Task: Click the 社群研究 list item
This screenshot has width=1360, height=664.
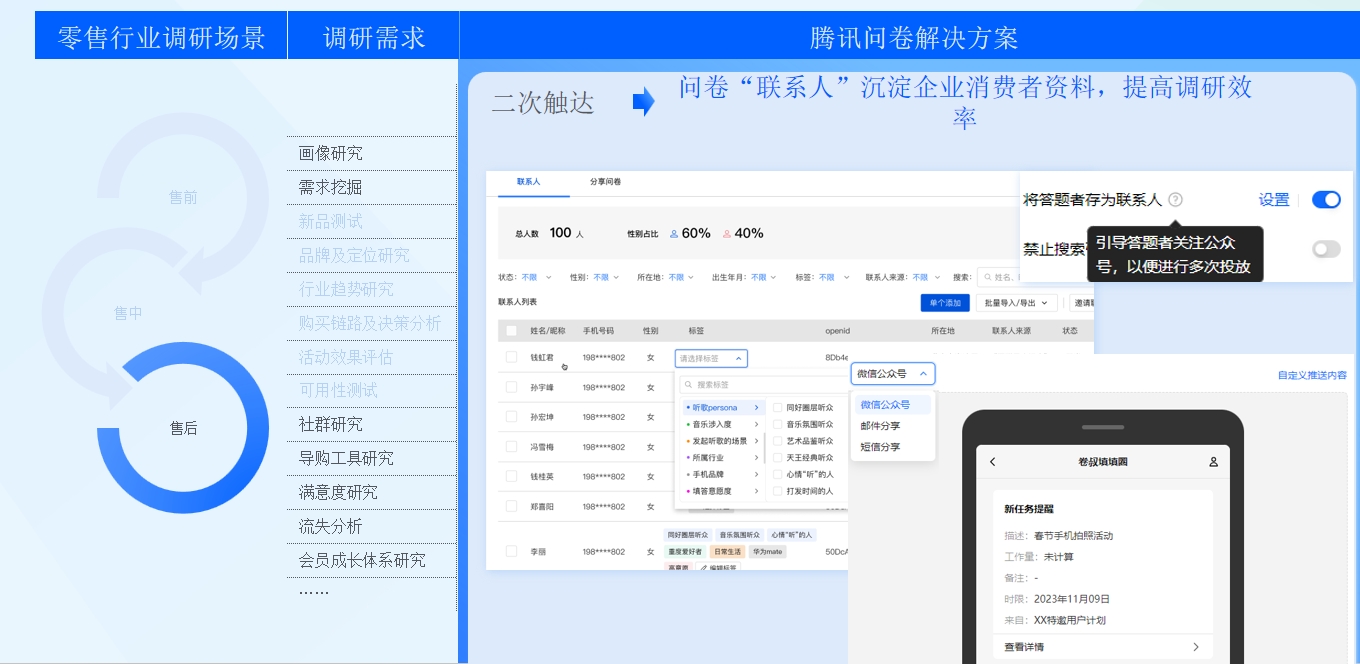Action: [x=330, y=424]
